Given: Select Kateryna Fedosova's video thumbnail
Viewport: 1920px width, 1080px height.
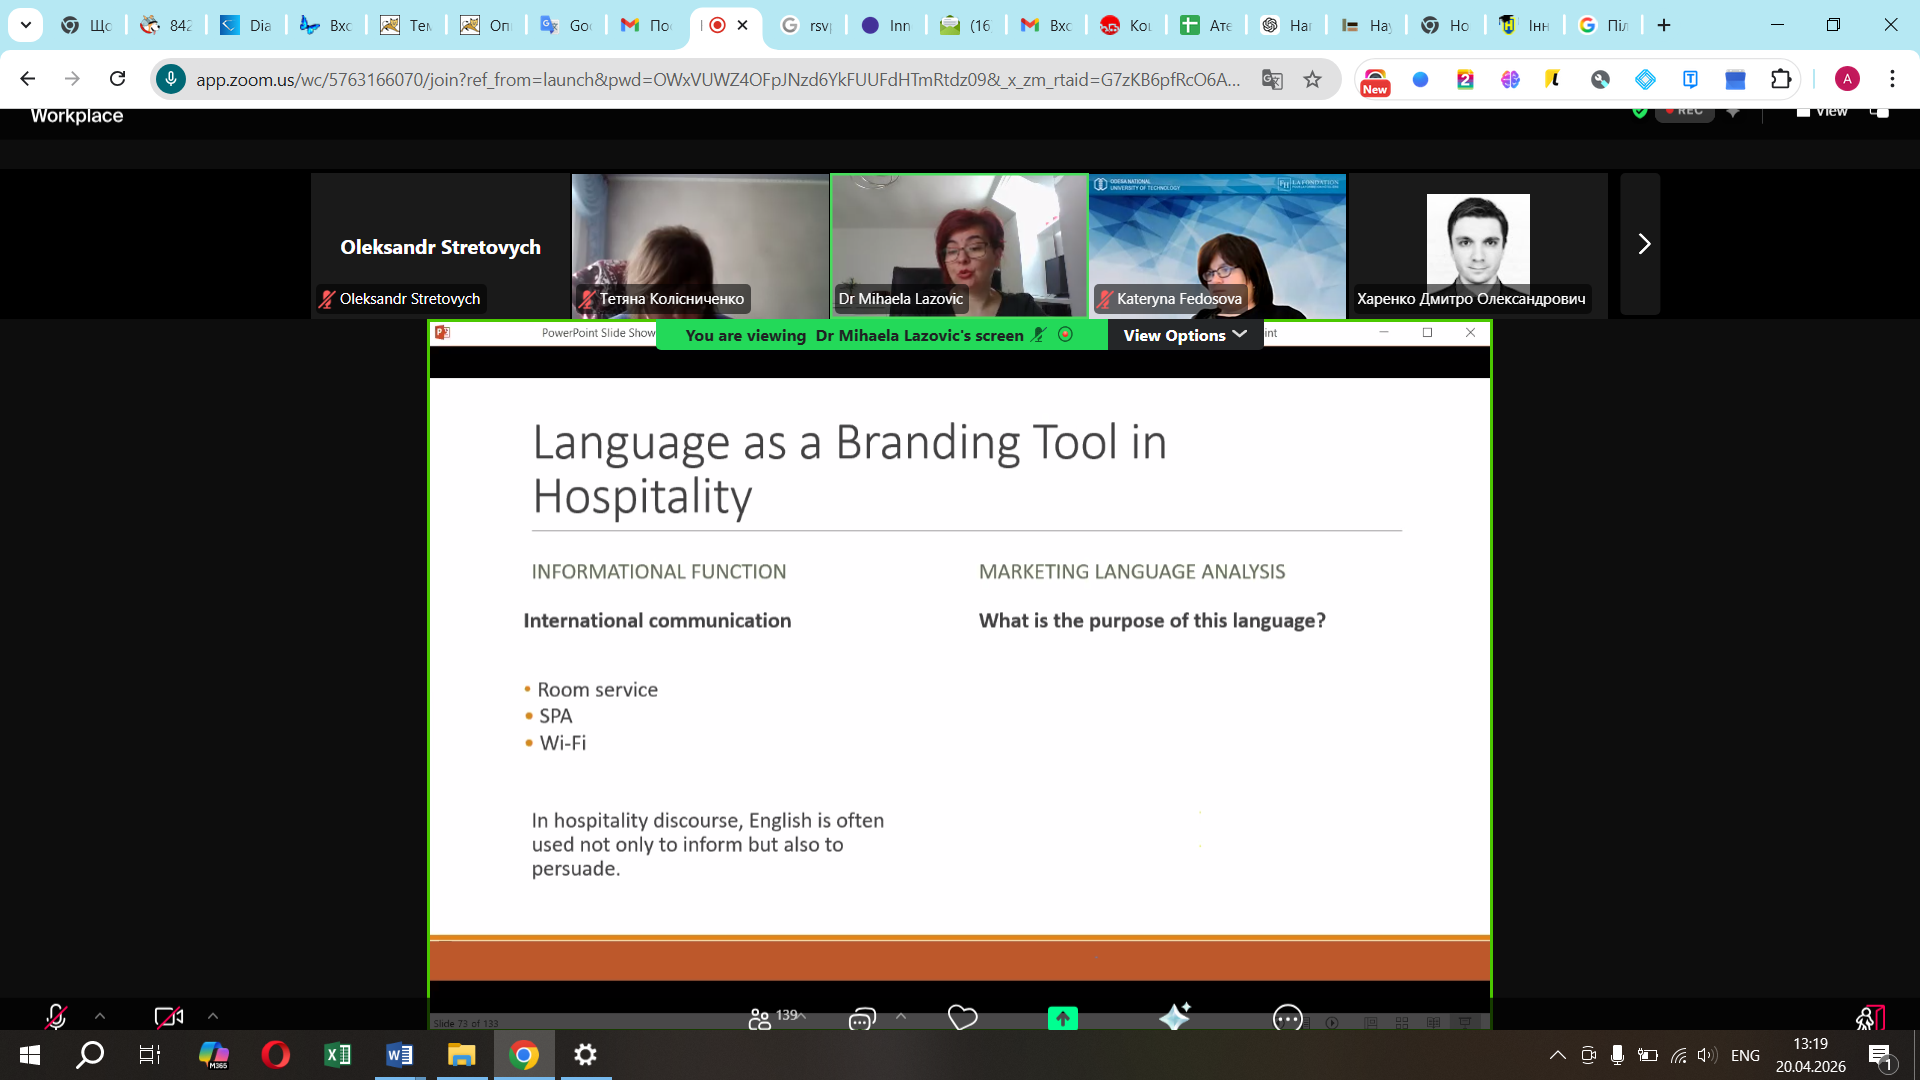Looking at the screenshot, I should [x=1217, y=245].
